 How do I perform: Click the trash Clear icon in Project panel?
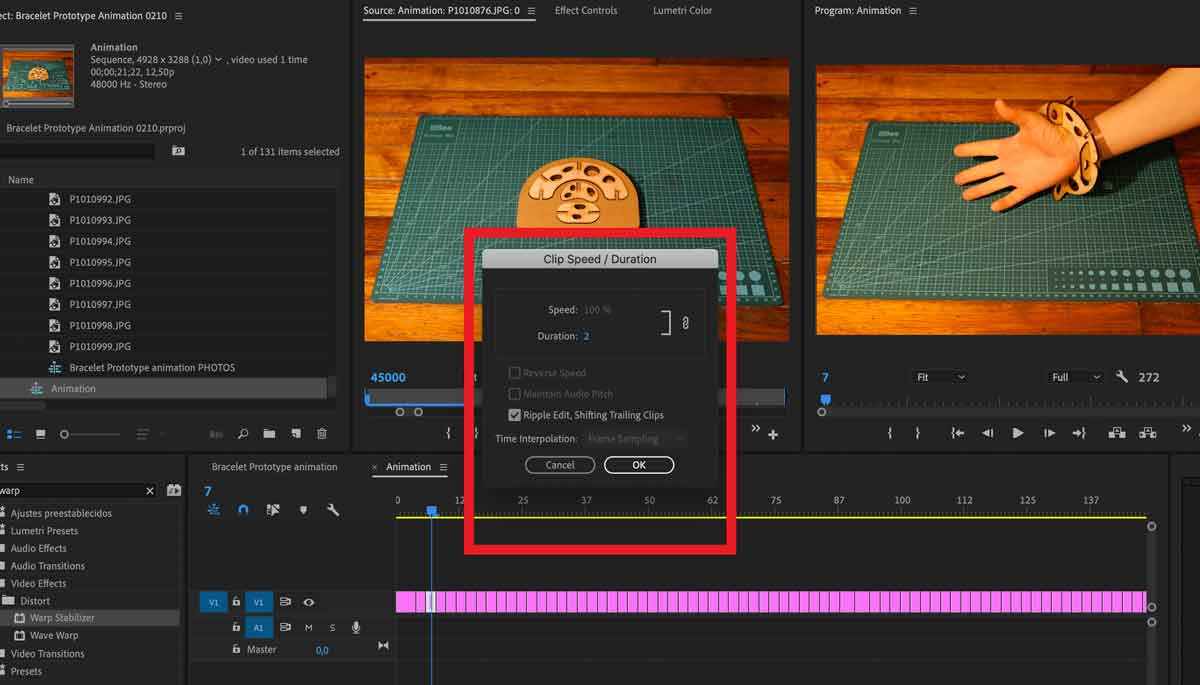[x=322, y=434]
